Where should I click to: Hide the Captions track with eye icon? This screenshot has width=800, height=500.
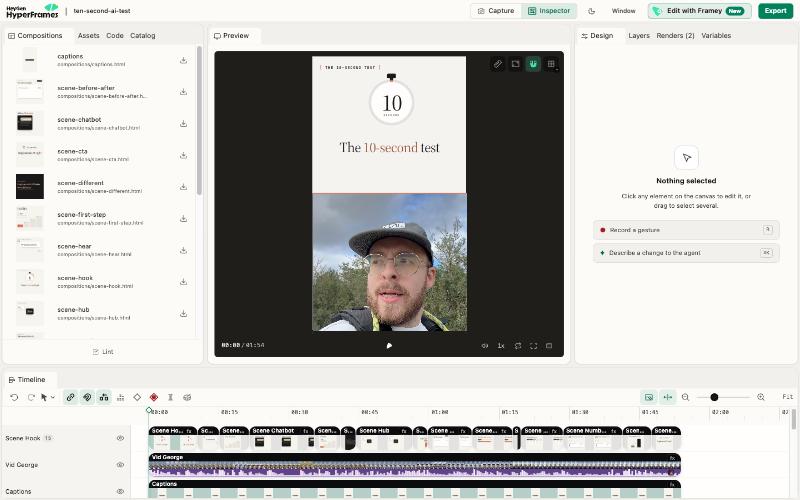pos(120,491)
